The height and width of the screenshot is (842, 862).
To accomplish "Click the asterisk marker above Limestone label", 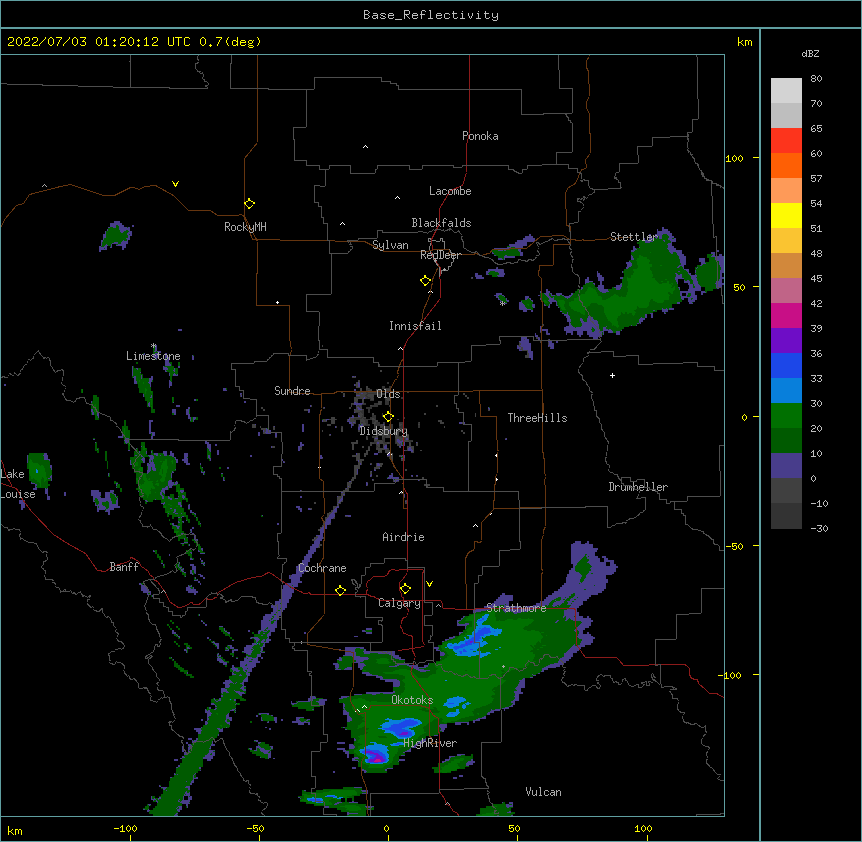I will (154, 346).
